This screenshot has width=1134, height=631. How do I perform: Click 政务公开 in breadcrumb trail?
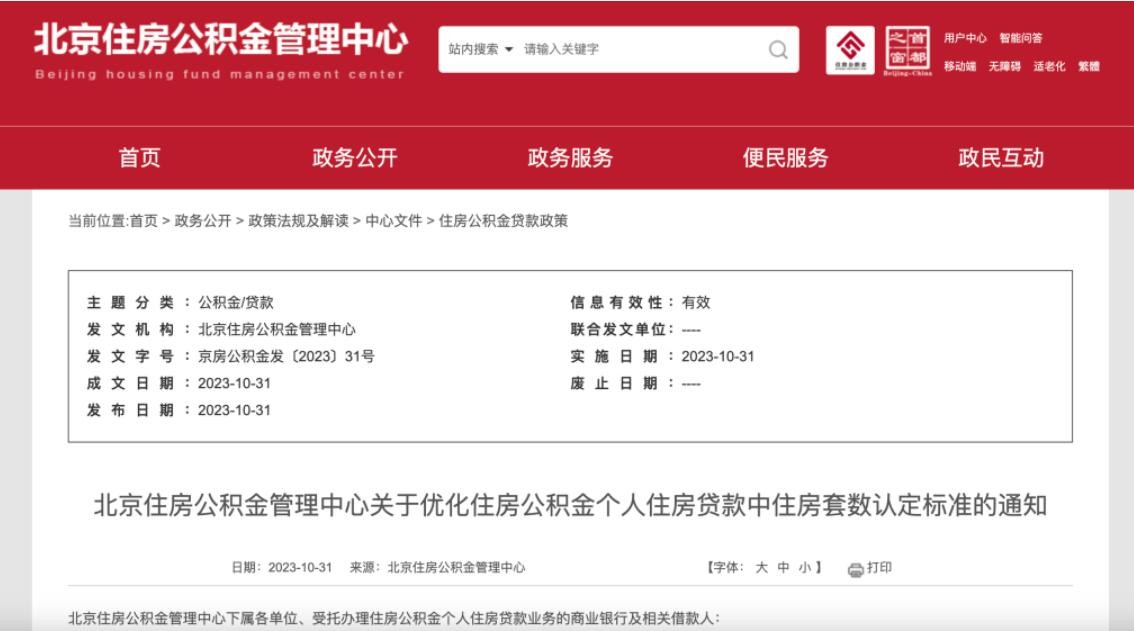tap(202, 221)
